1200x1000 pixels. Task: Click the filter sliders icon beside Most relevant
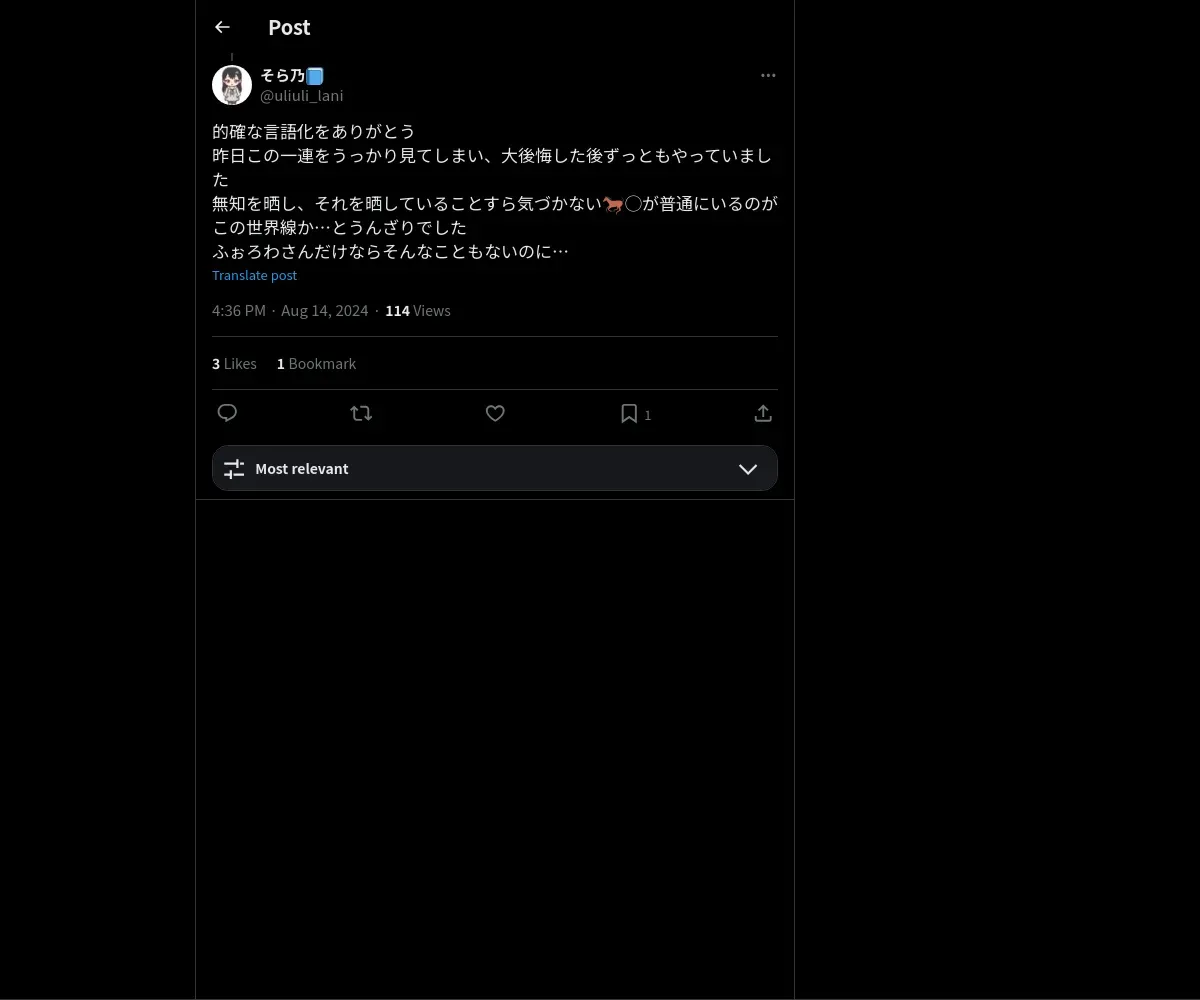click(x=234, y=468)
